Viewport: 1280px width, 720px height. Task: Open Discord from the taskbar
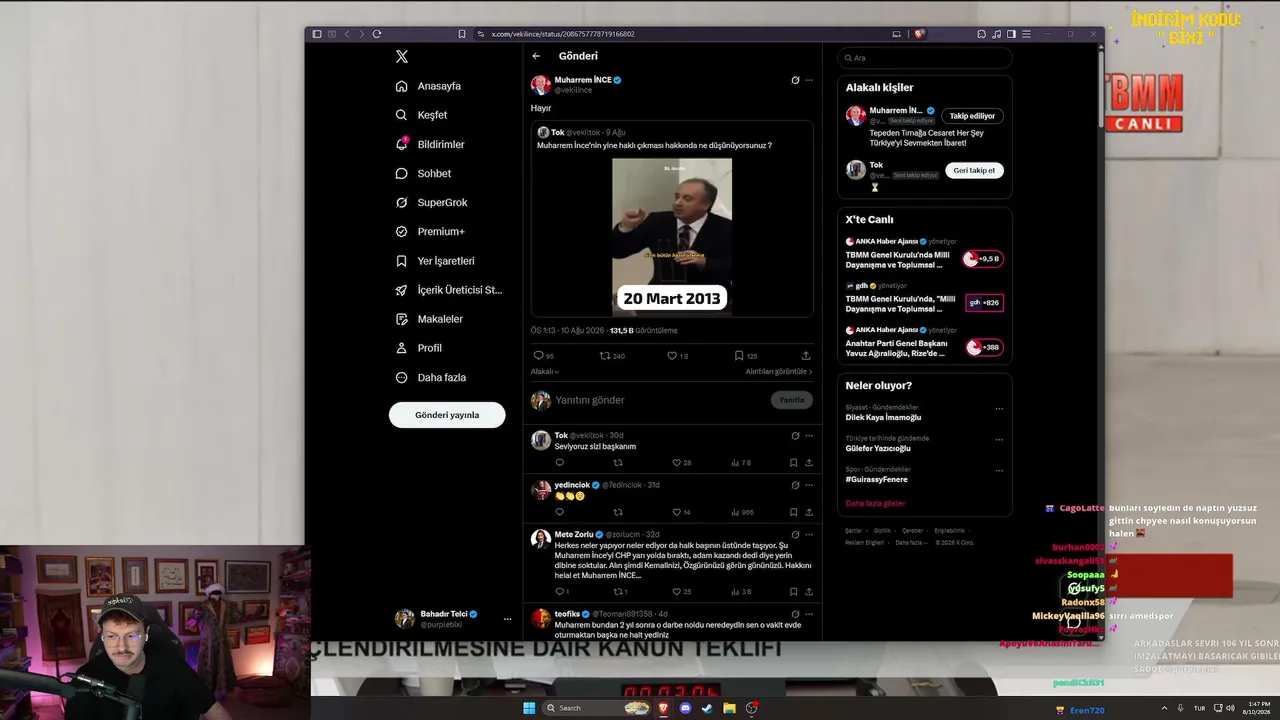[685, 708]
